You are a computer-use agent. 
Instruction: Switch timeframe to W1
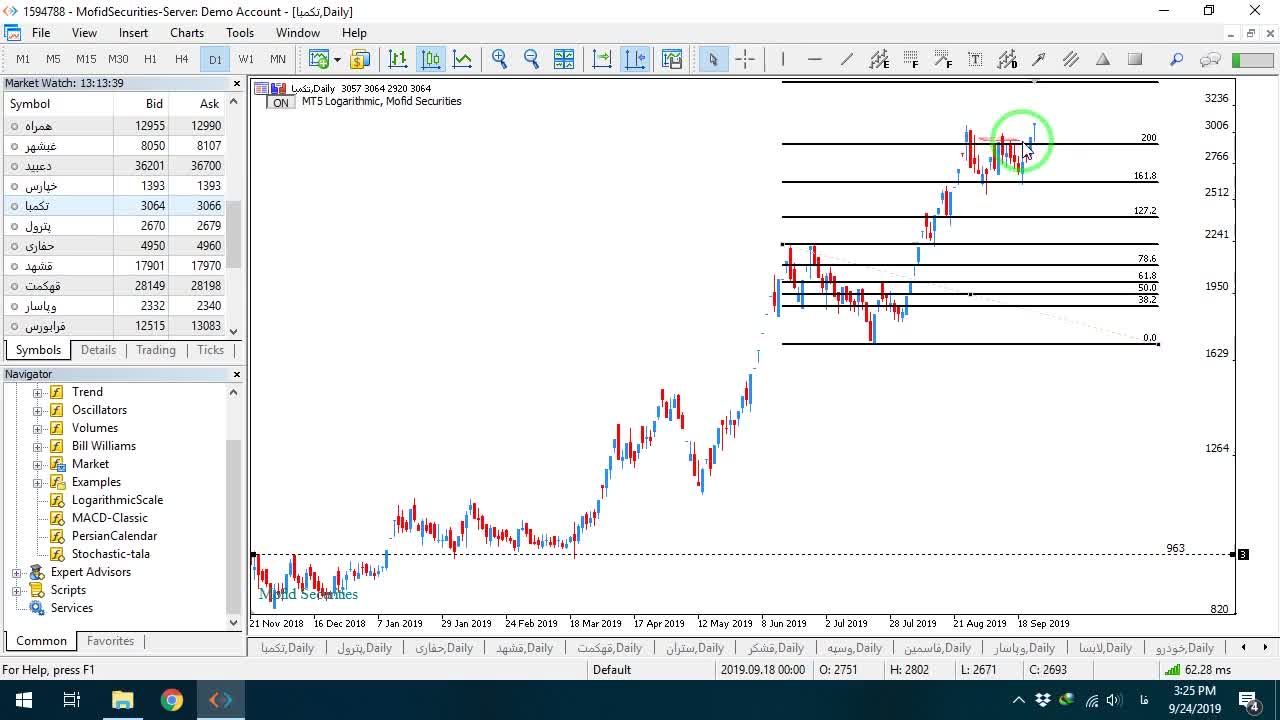[246, 59]
